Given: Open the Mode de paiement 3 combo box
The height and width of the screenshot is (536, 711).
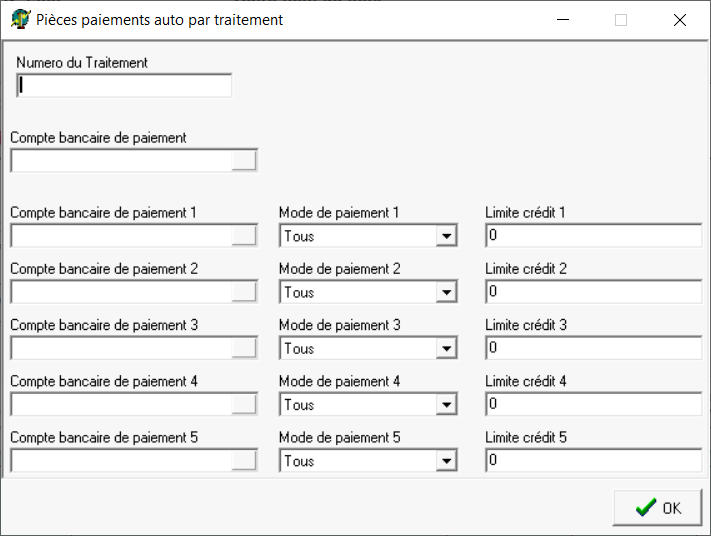Looking at the screenshot, I should point(446,349).
